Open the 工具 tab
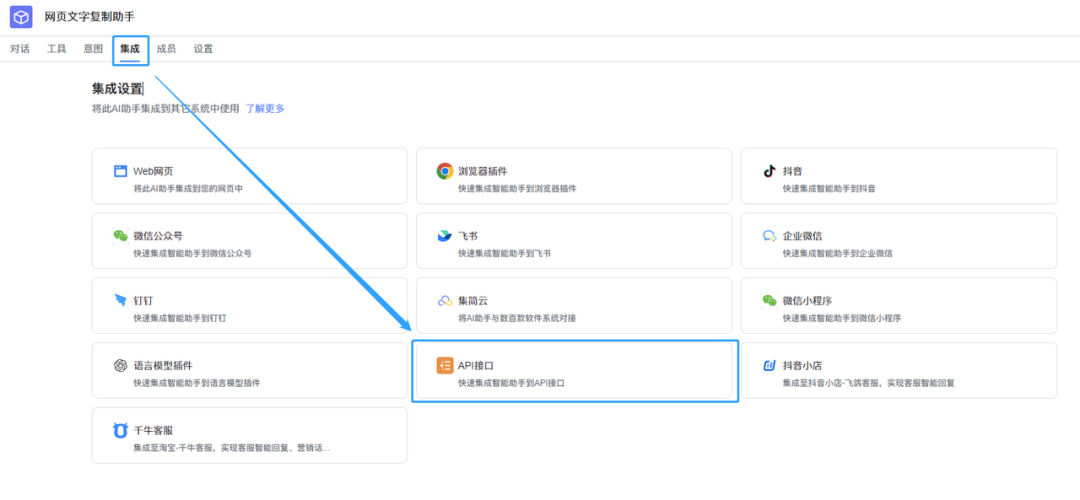The image size is (1080, 500). tap(56, 49)
